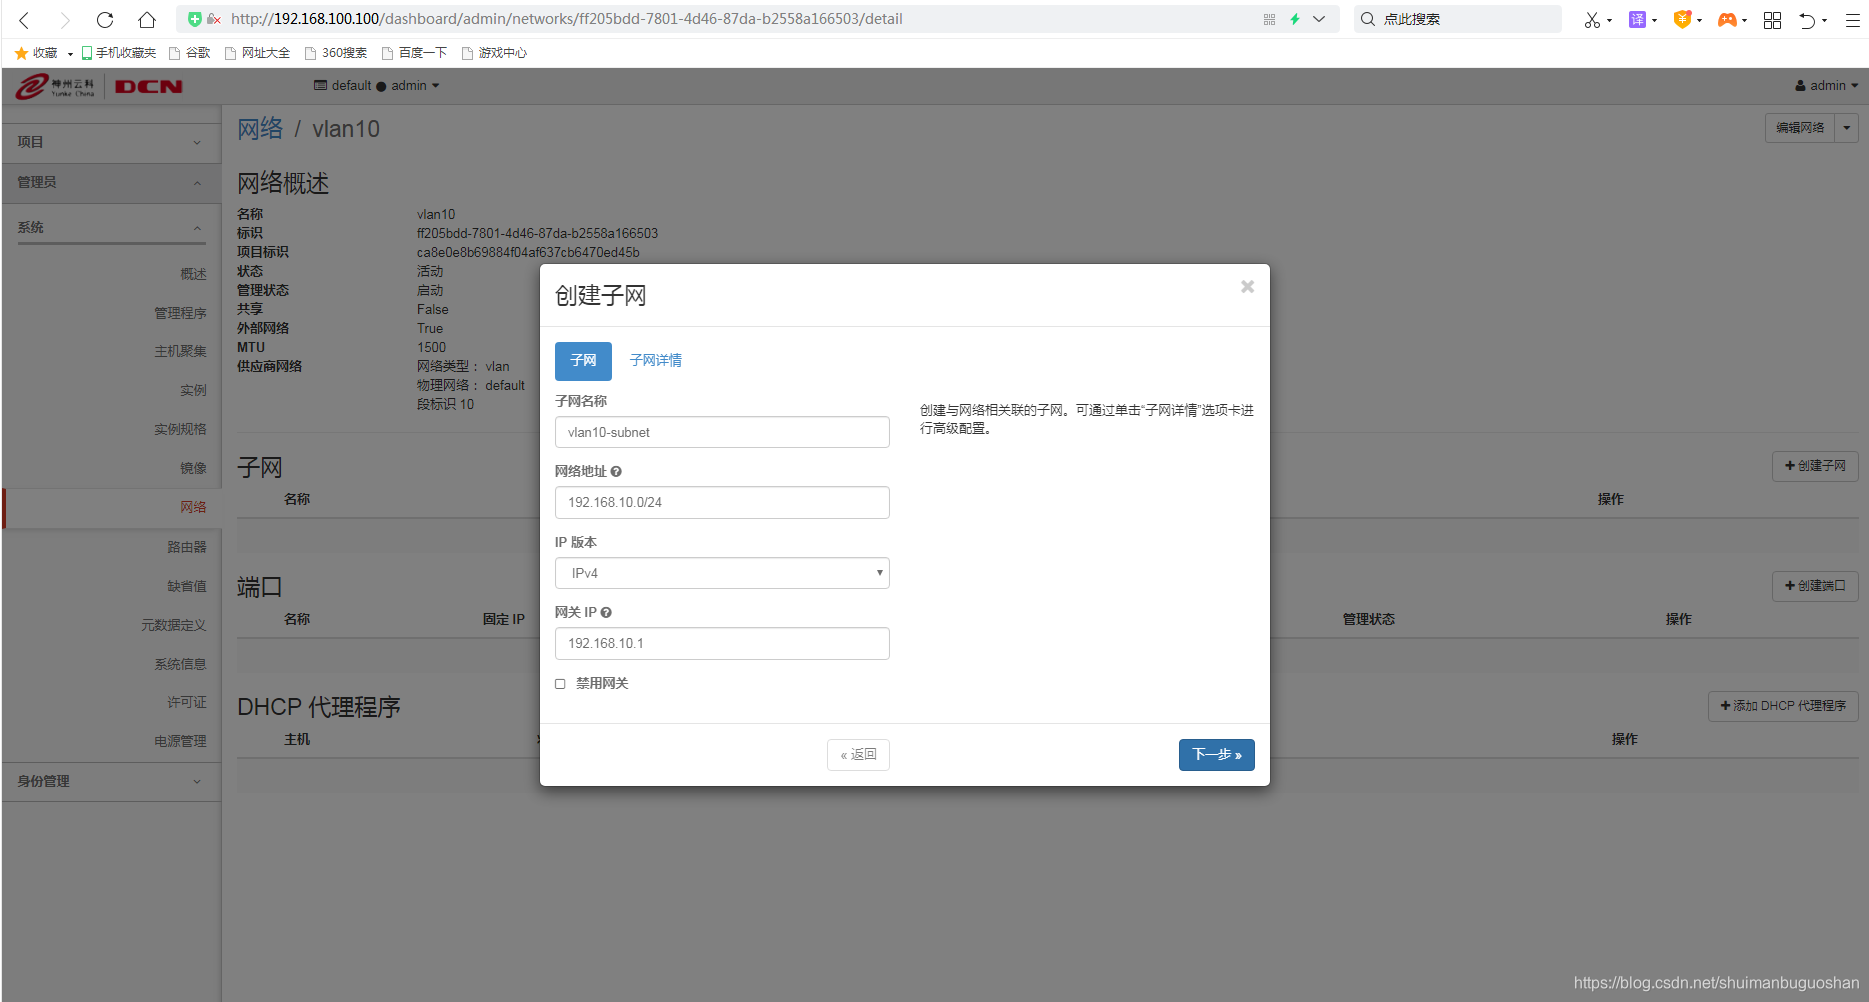Viewport: 1869px width, 1002px height.
Task: Click the 编辑网络 button
Action: (x=1800, y=128)
